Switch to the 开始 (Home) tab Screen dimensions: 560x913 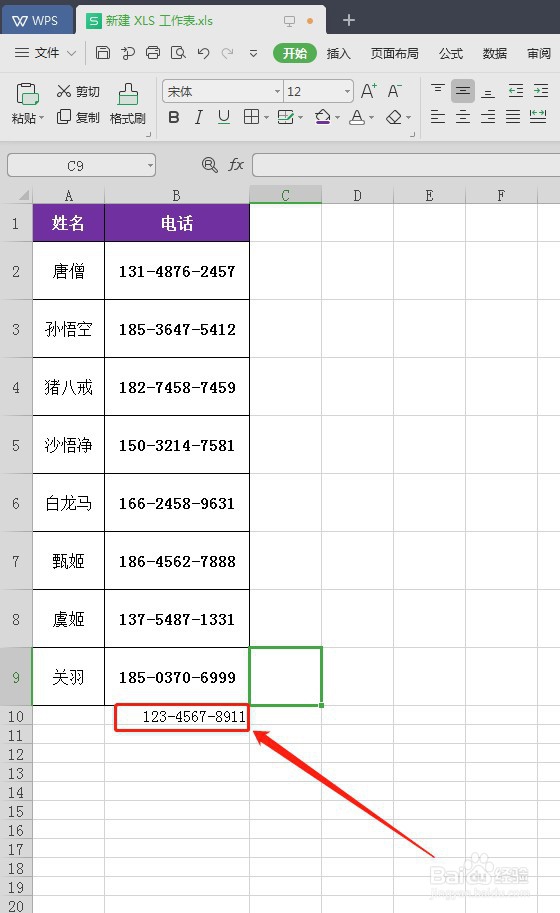point(295,54)
